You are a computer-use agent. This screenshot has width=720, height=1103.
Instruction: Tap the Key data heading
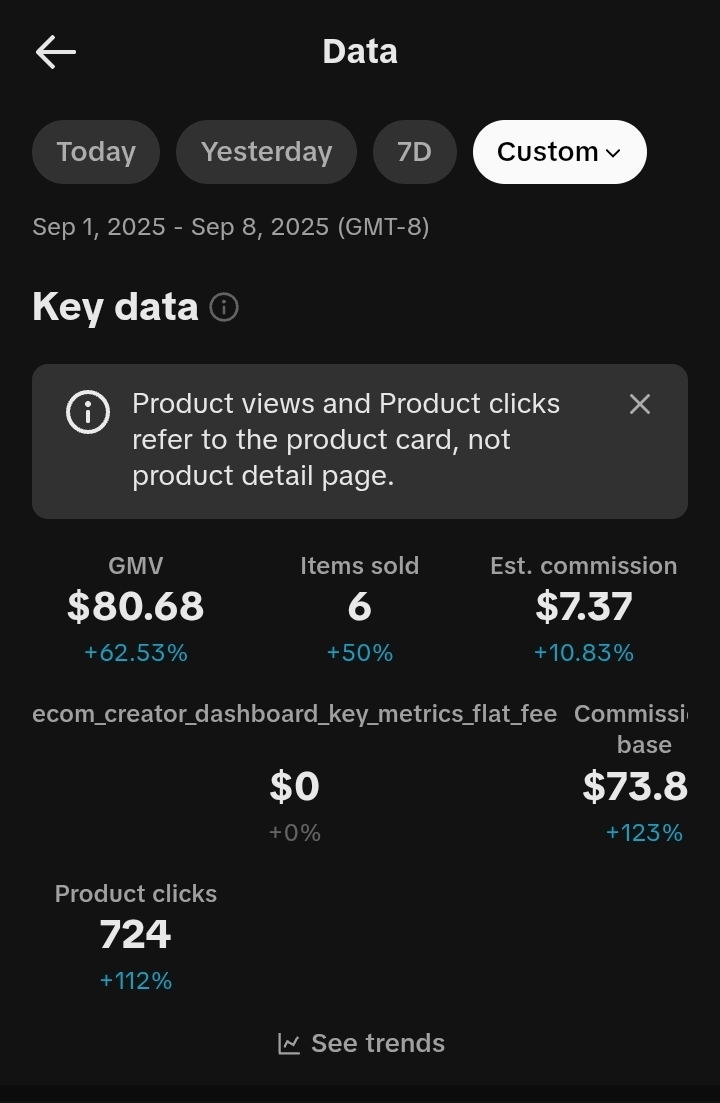[x=115, y=307]
